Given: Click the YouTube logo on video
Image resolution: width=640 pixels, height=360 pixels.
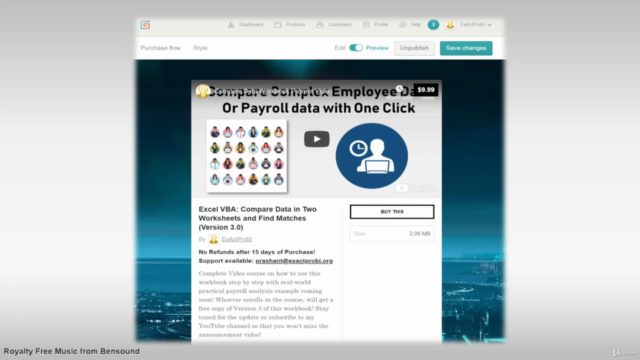Looking at the screenshot, I should coord(416,188).
